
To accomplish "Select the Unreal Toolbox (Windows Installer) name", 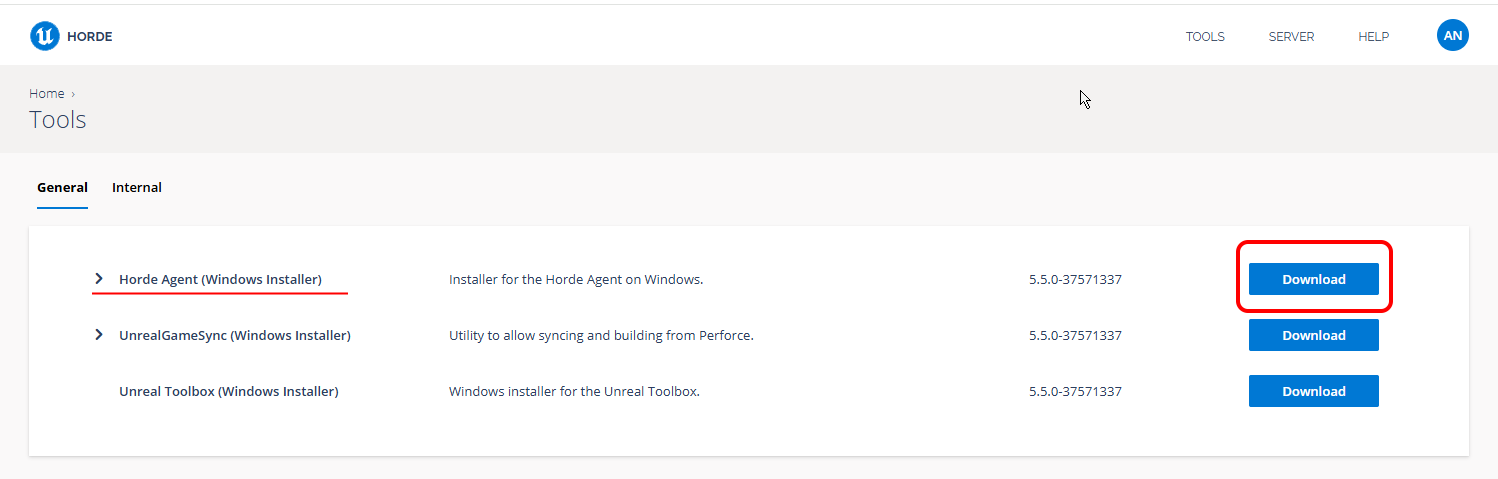I will [x=229, y=391].
